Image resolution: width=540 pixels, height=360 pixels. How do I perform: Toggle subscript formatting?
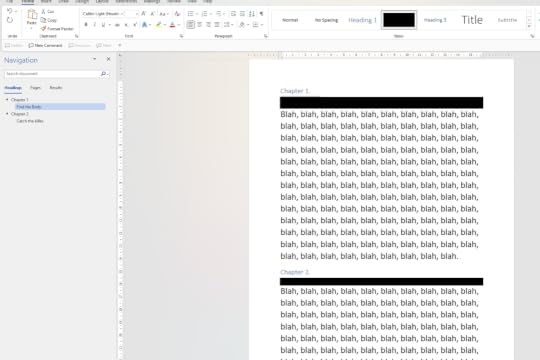pyautogui.click(x=126, y=25)
